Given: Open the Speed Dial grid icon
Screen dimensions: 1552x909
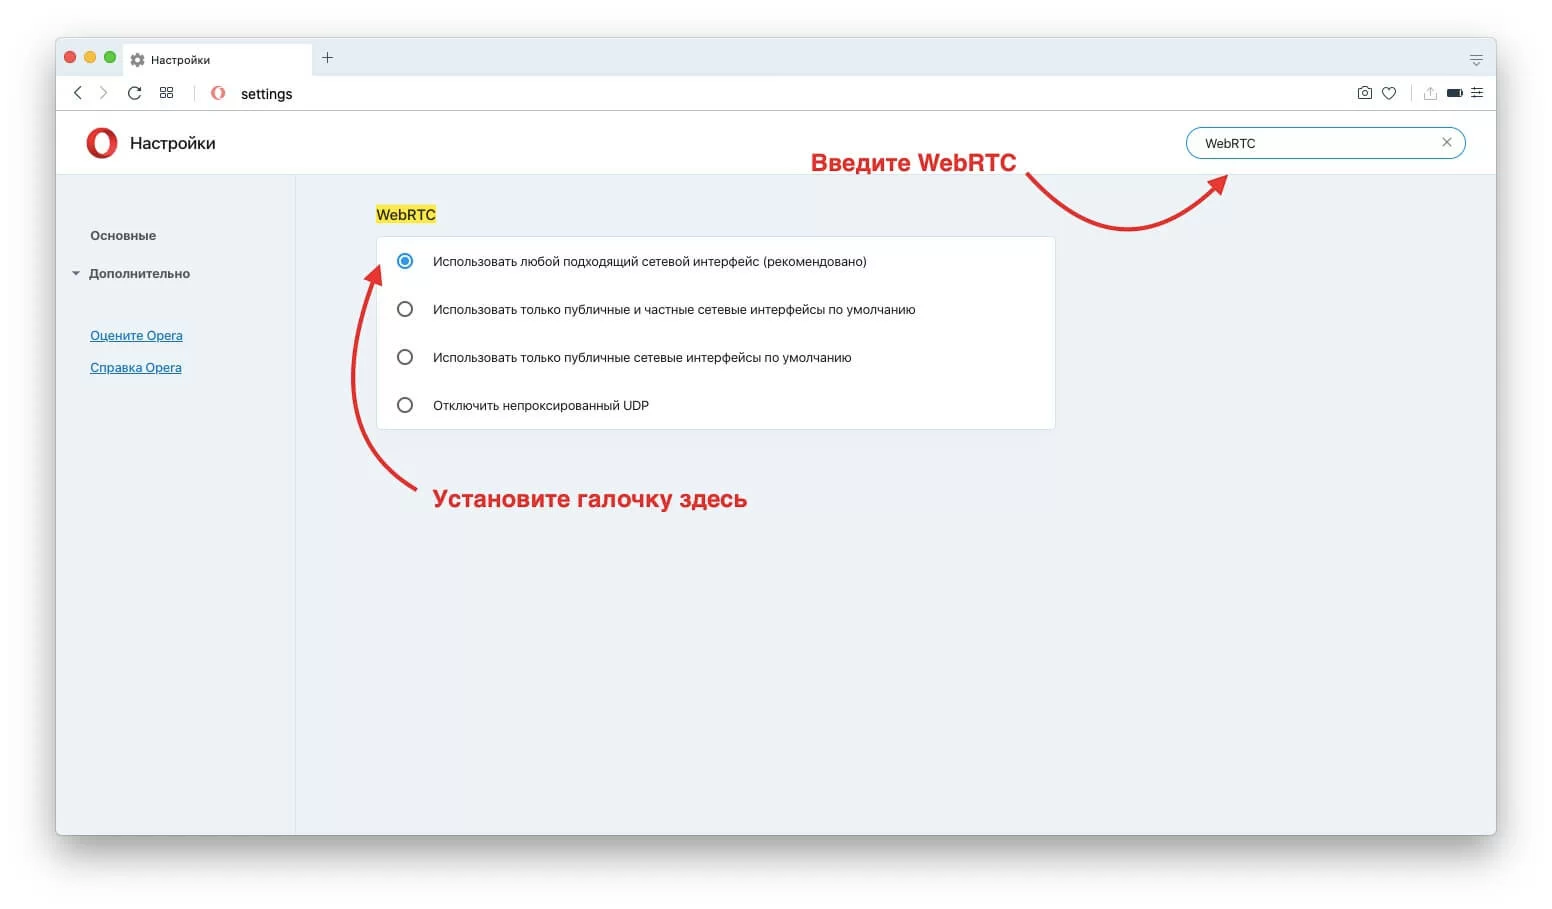Looking at the screenshot, I should click(167, 93).
